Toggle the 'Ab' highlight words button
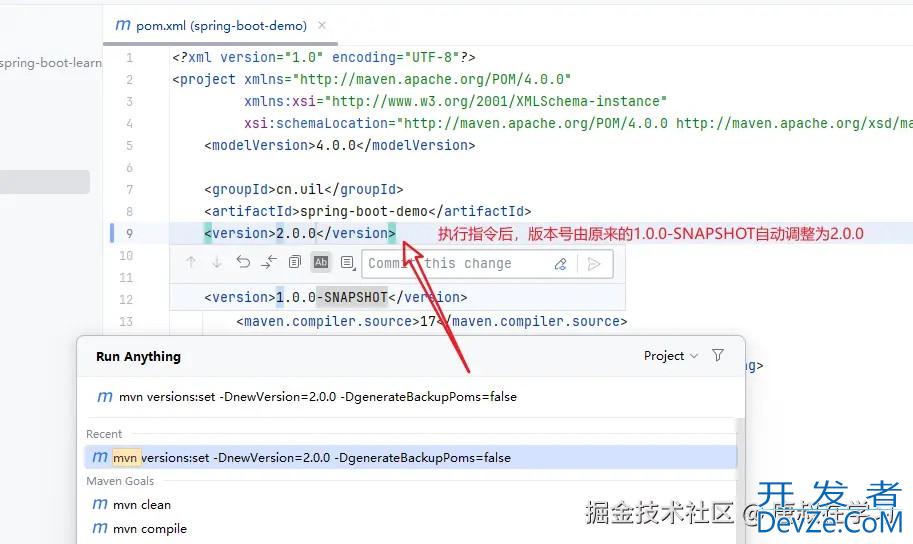The width and height of the screenshot is (913, 544). pyautogui.click(x=321, y=263)
